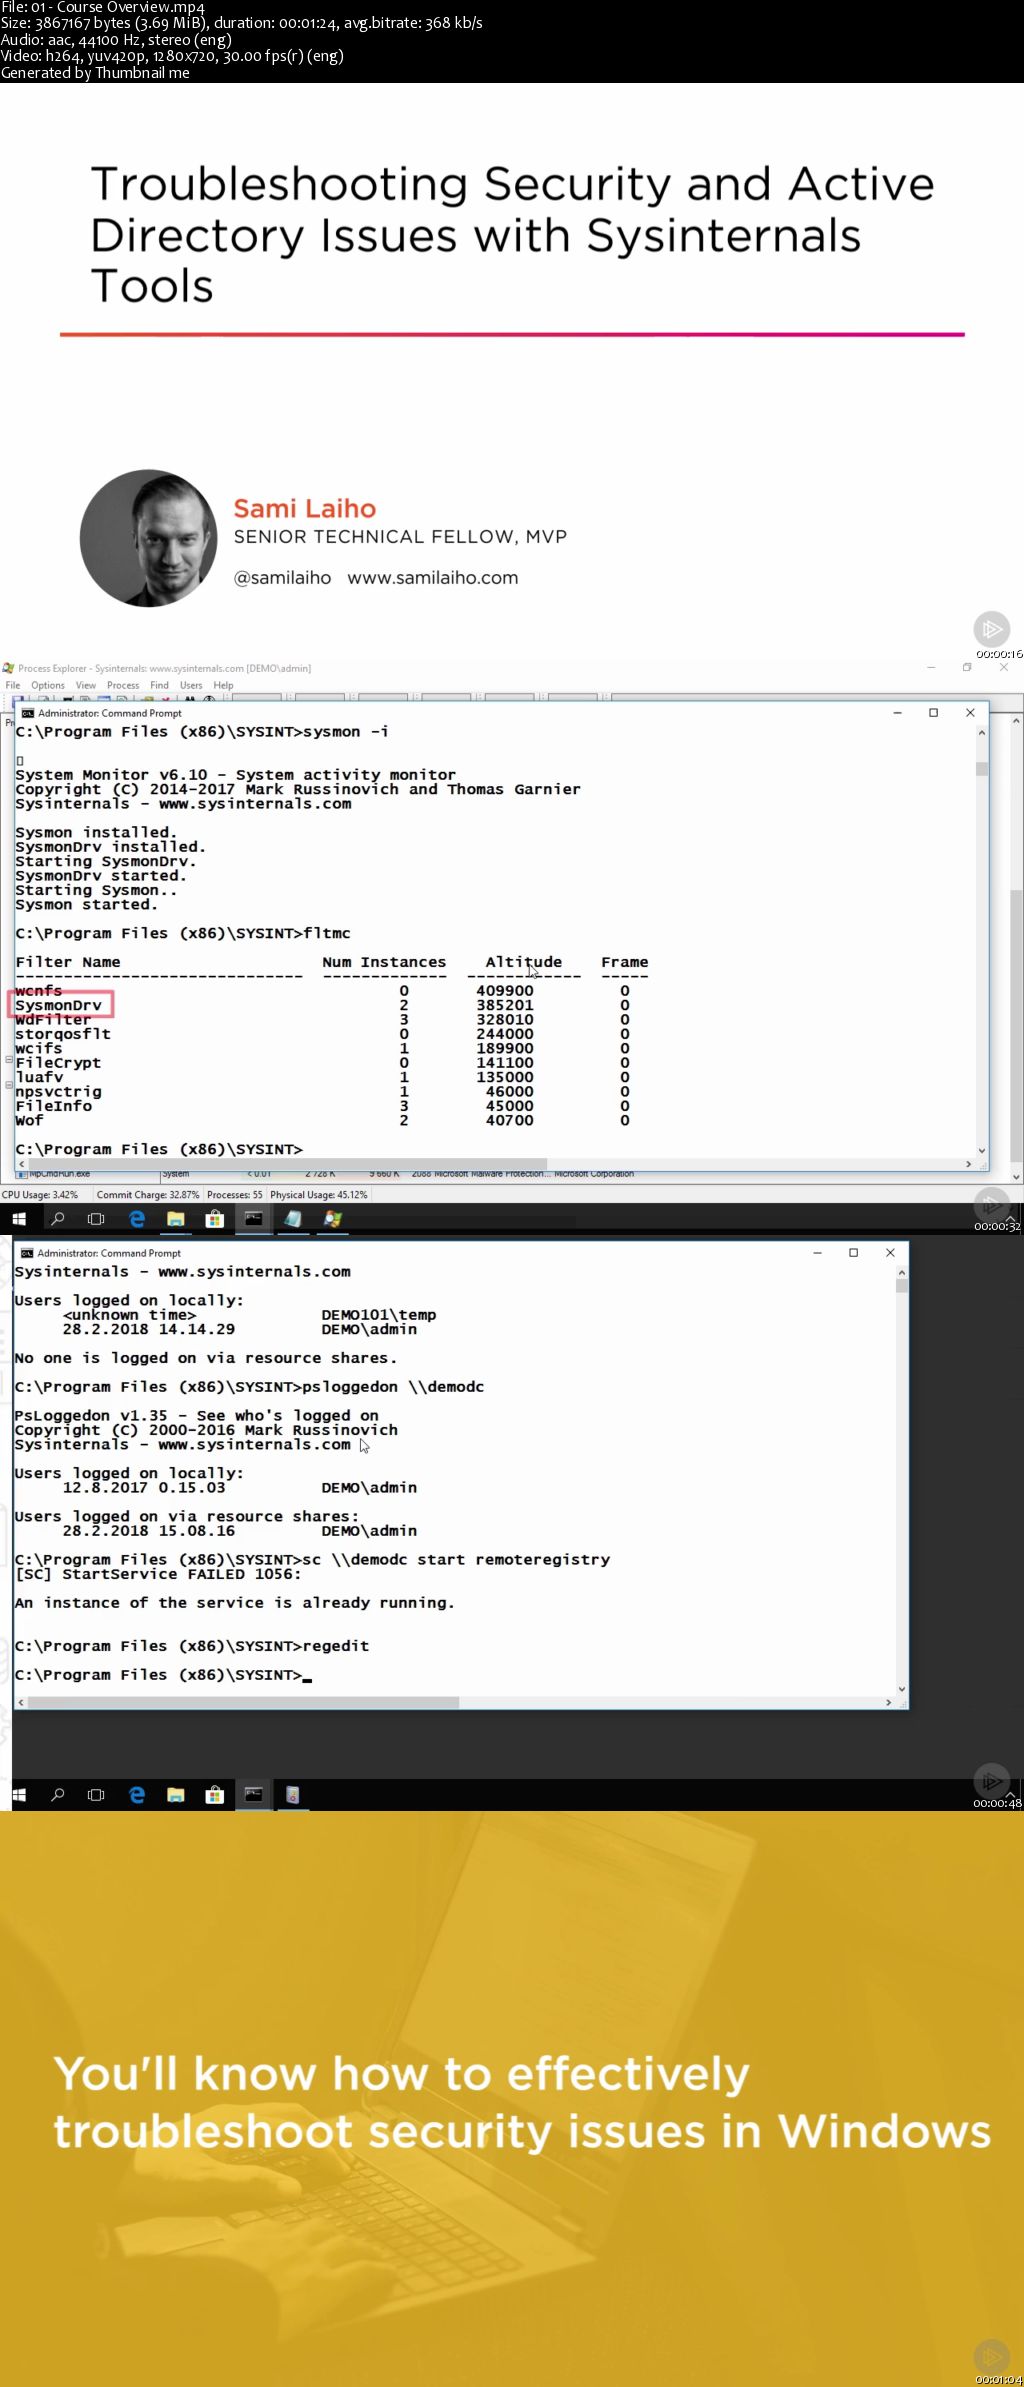Open the Find menu in Process Explorer
Image resolution: width=1024 pixels, height=2387 pixels.
tap(159, 685)
